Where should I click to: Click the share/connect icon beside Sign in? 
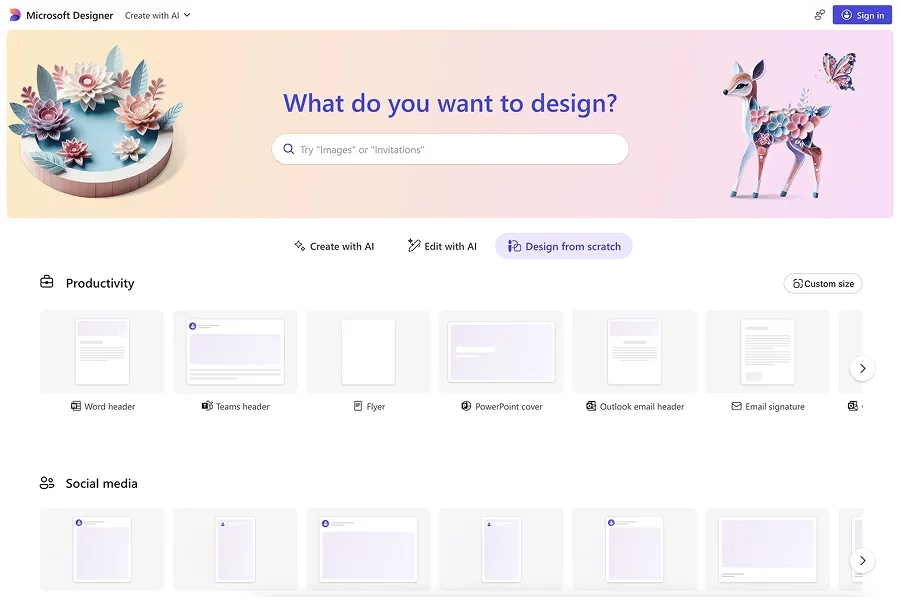(x=819, y=15)
